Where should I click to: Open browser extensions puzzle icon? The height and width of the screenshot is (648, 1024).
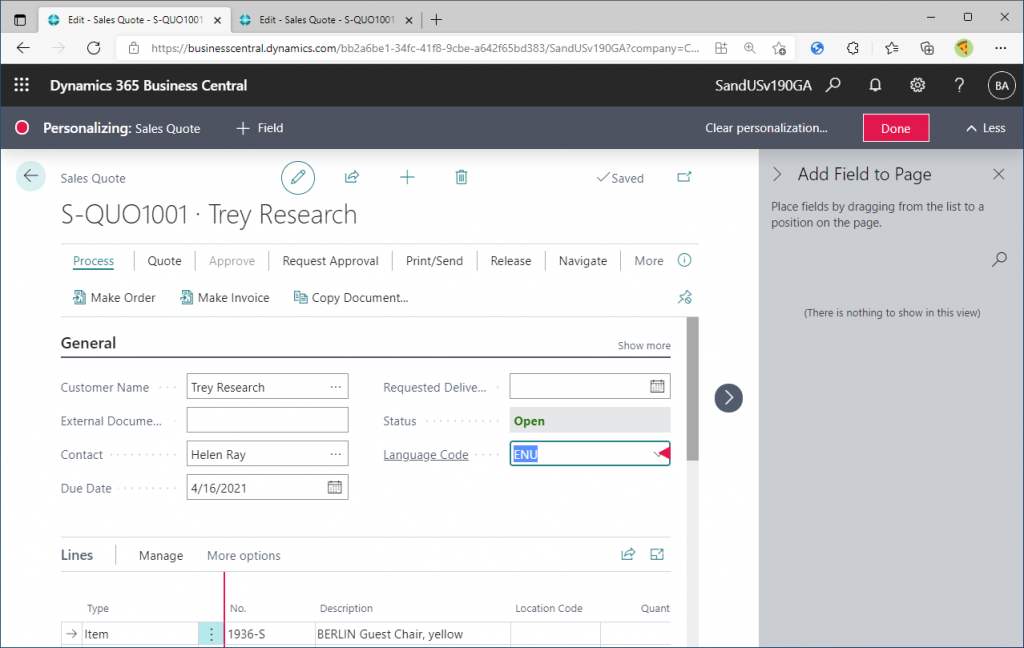853,48
